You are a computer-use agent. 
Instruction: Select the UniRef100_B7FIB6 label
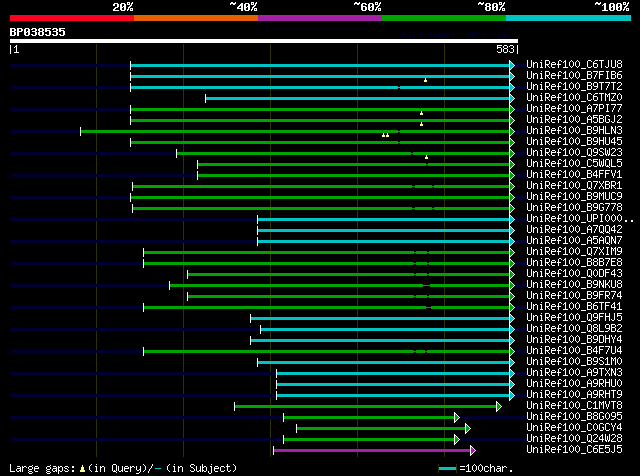point(574,76)
